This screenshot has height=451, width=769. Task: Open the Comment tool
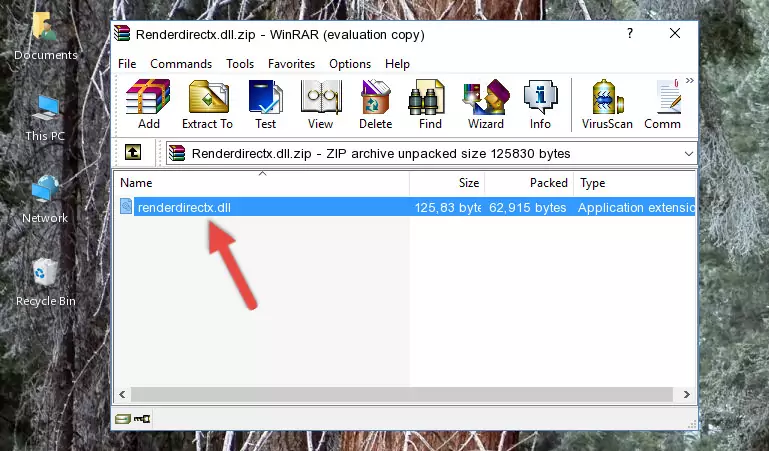pos(663,104)
